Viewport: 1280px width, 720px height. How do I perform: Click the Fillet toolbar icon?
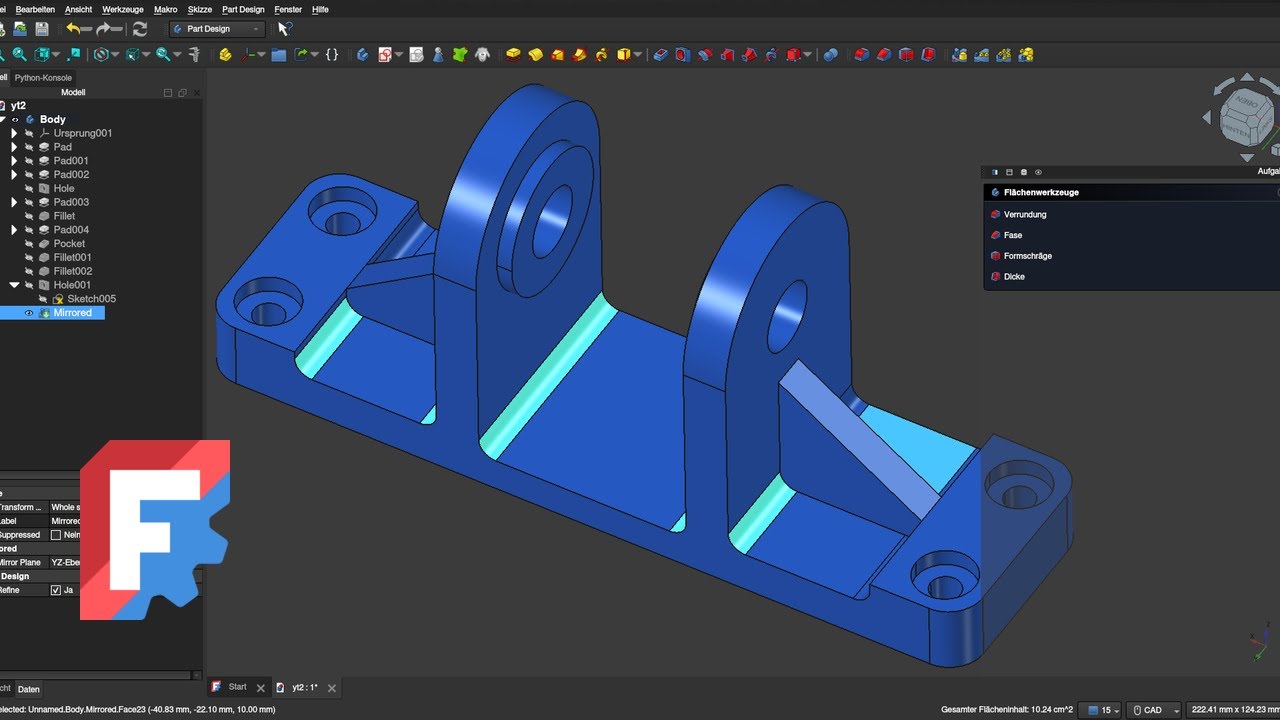(x=862, y=55)
